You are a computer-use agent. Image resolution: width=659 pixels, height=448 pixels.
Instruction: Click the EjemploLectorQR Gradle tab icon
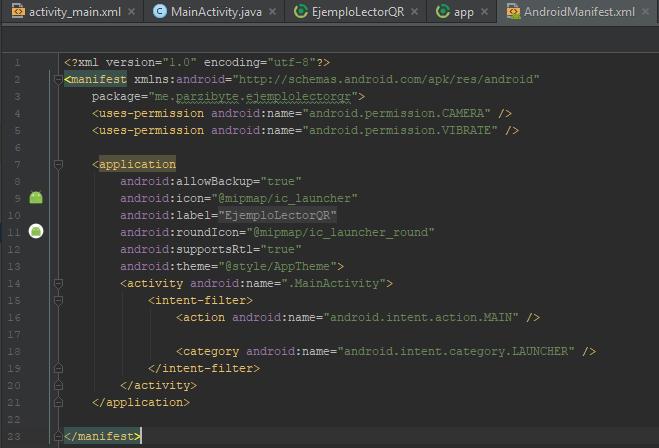coord(302,12)
